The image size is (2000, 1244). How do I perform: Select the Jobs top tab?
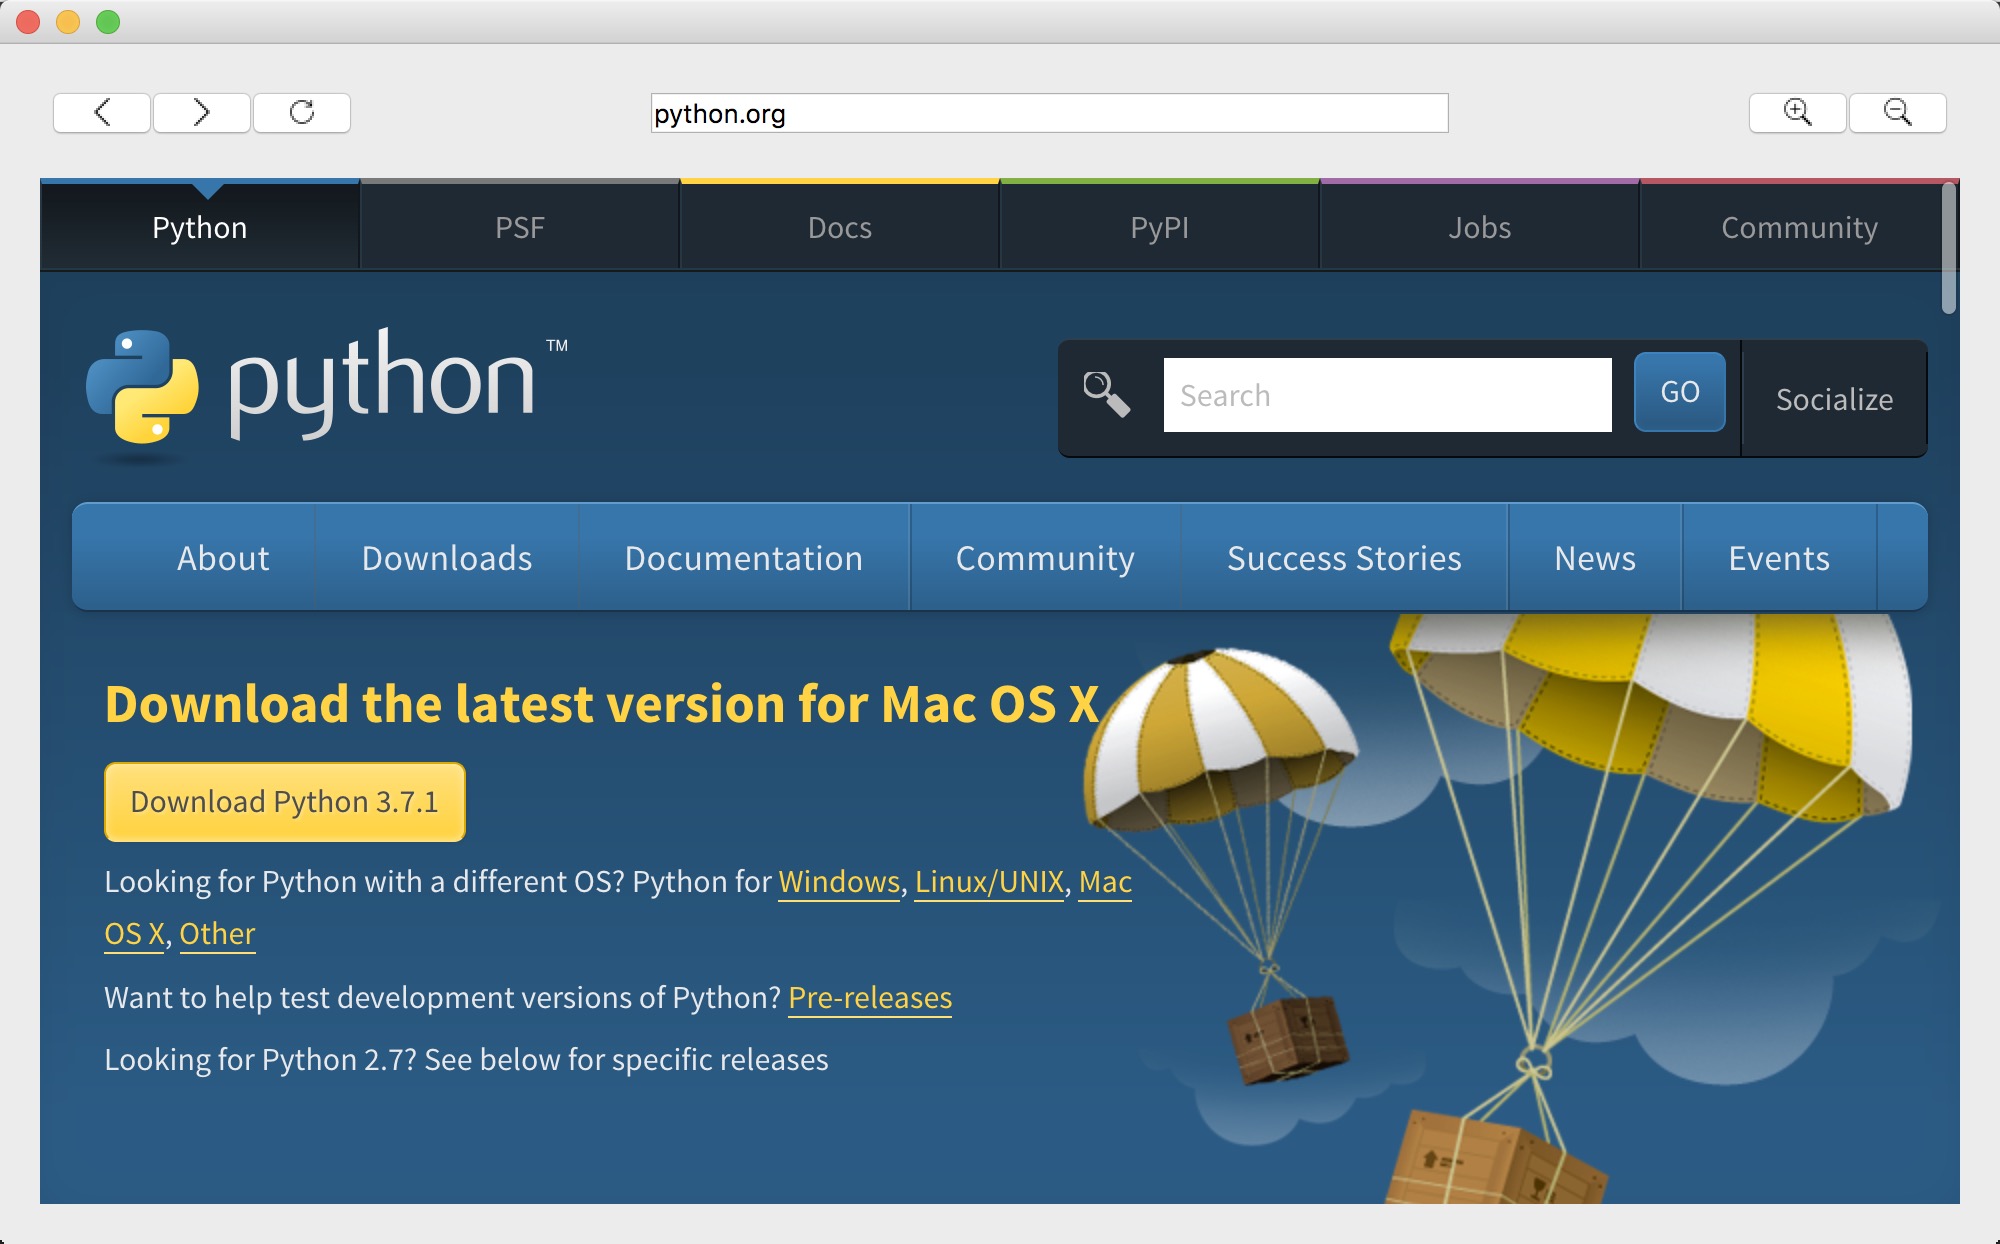click(x=1480, y=228)
